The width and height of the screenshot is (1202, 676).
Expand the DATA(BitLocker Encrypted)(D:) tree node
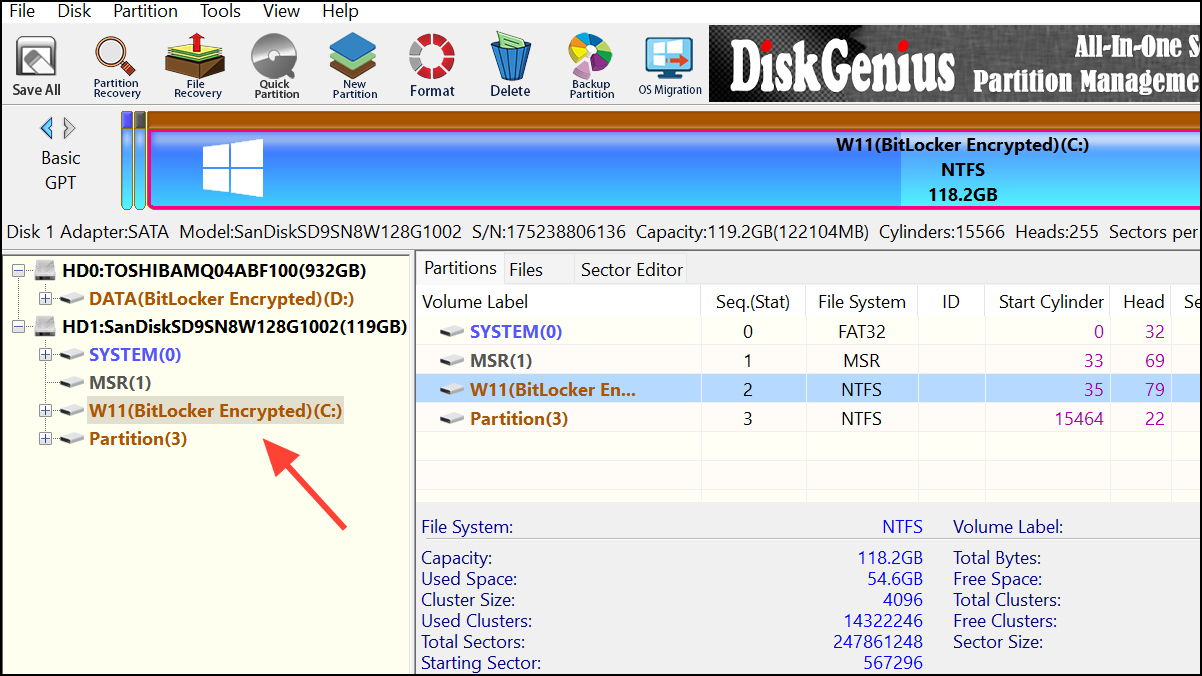click(x=44, y=299)
